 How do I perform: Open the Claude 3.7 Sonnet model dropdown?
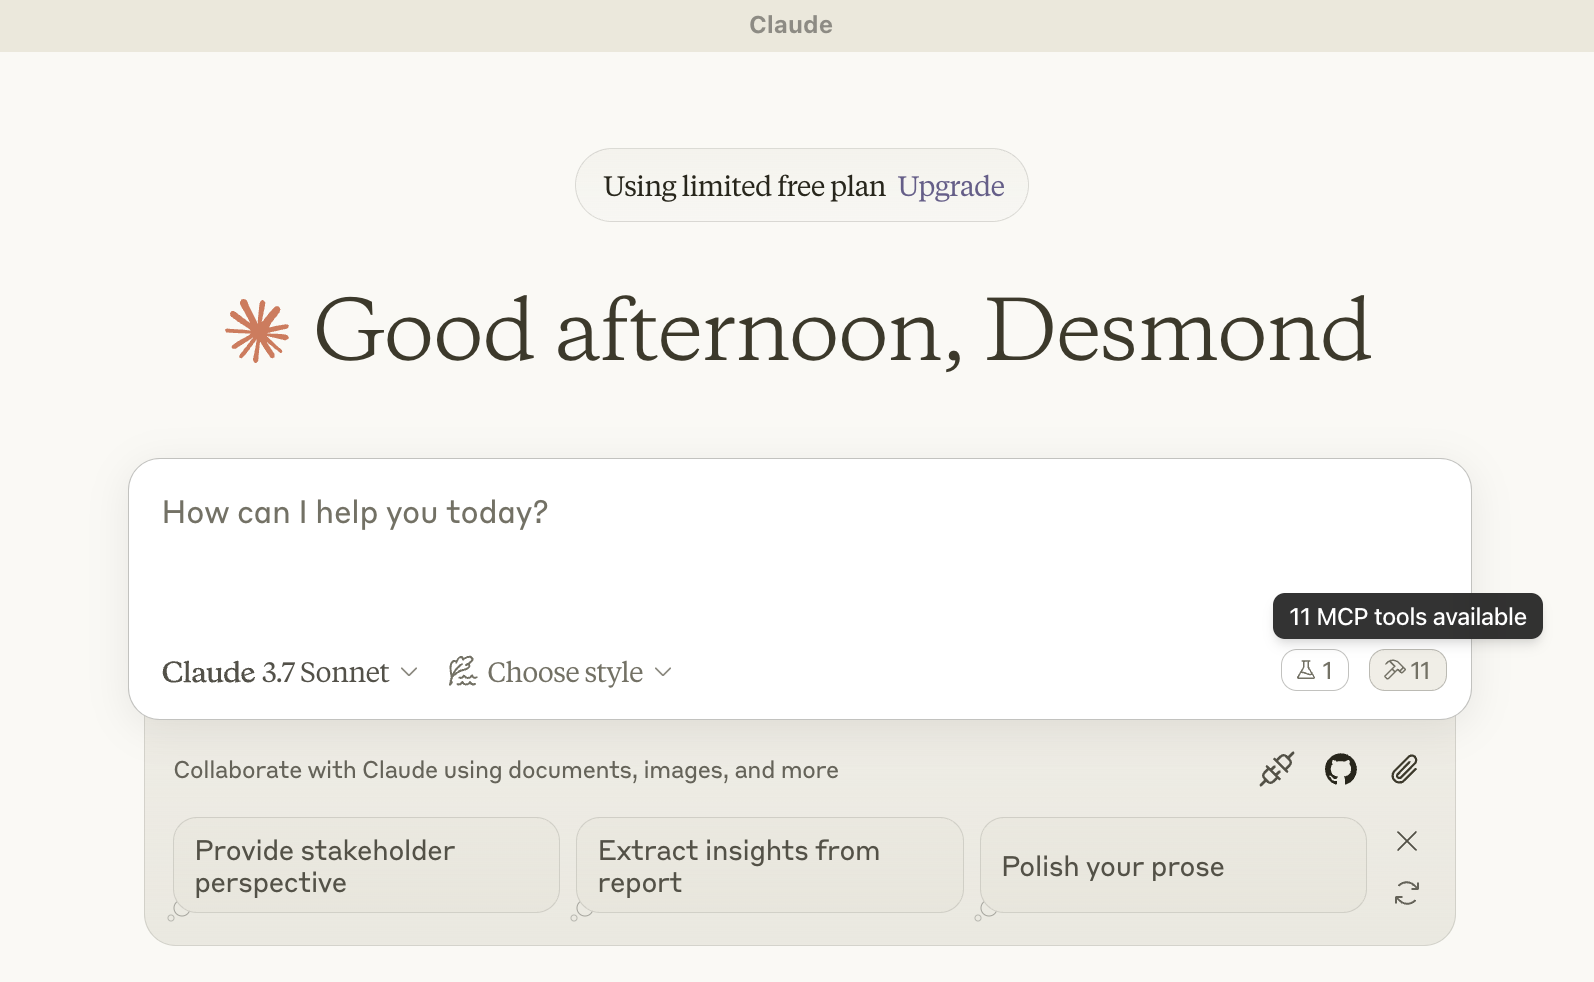tap(289, 672)
